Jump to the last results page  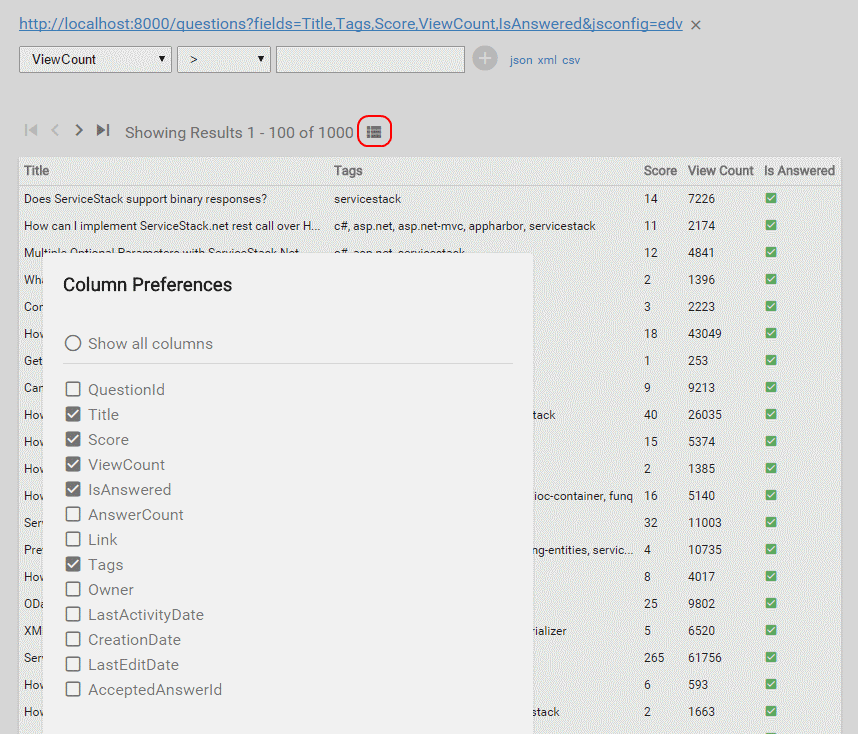[103, 130]
